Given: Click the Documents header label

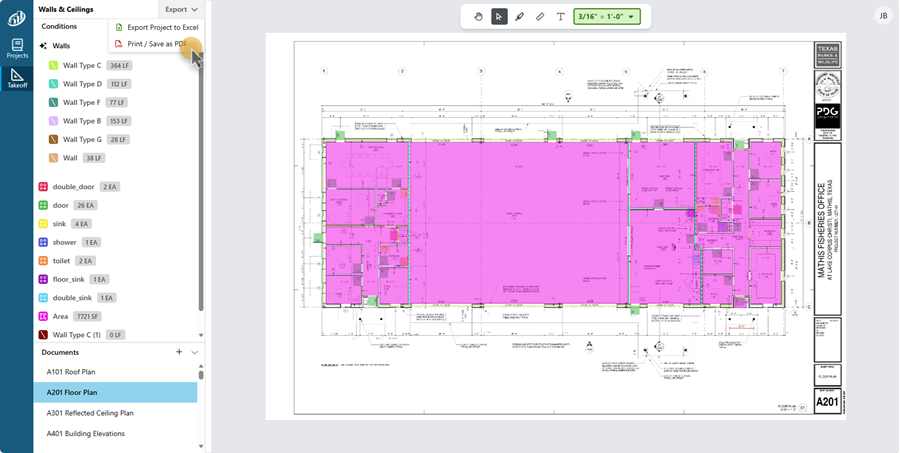Looking at the screenshot, I should pos(60,353).
